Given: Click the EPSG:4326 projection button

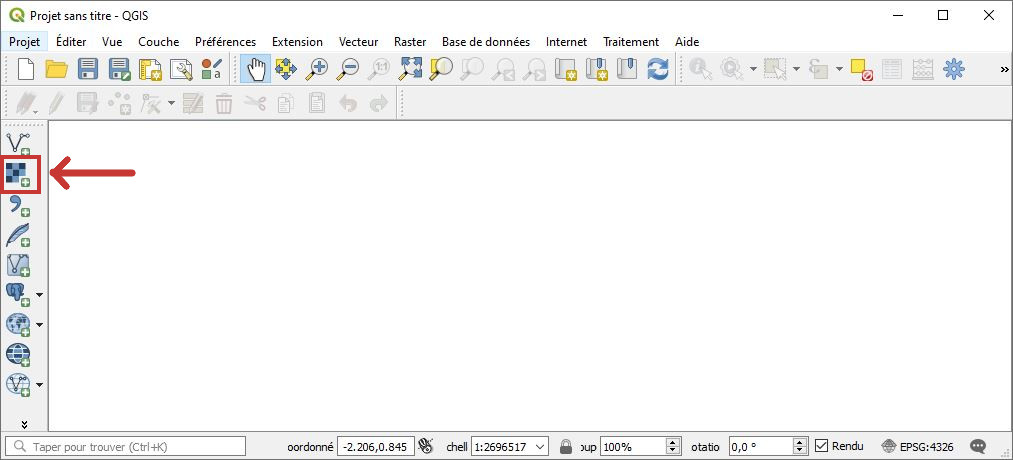Looking at the screenshot, I should click(917, 446).
